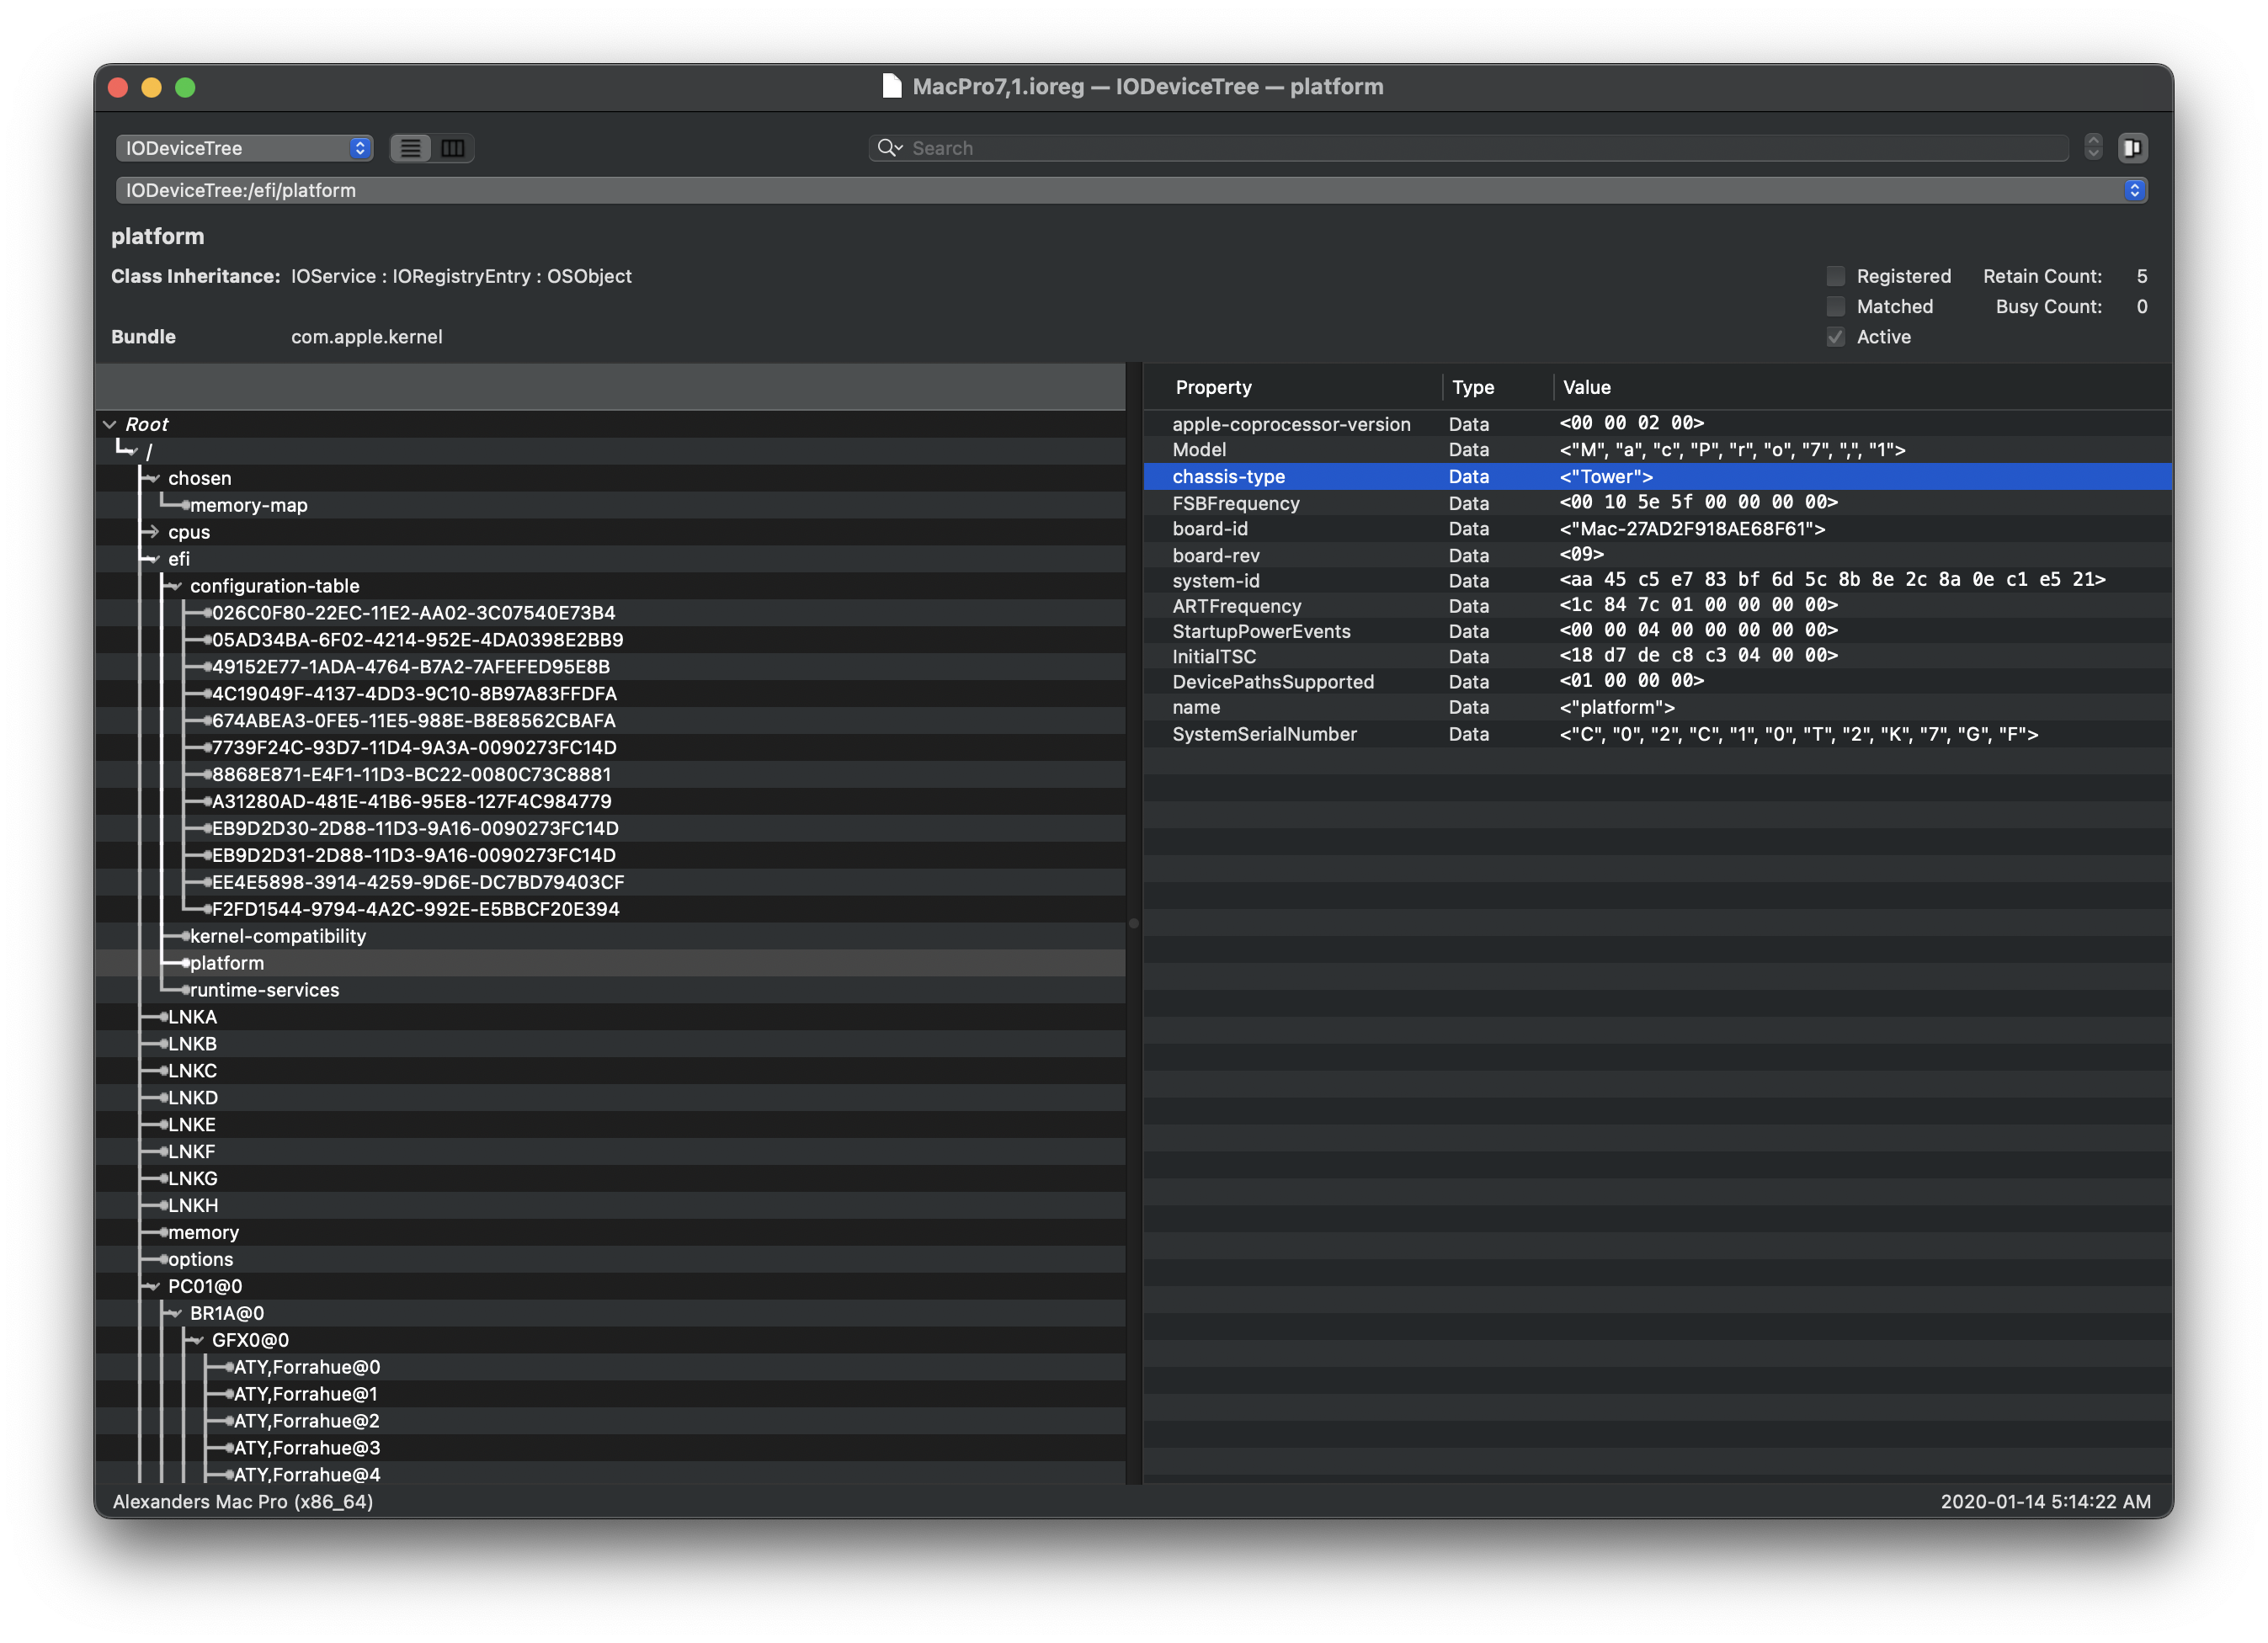The image size is (2268, 1643).
Task: Enable the Matched checkbox
Action: coord(1836,307)
